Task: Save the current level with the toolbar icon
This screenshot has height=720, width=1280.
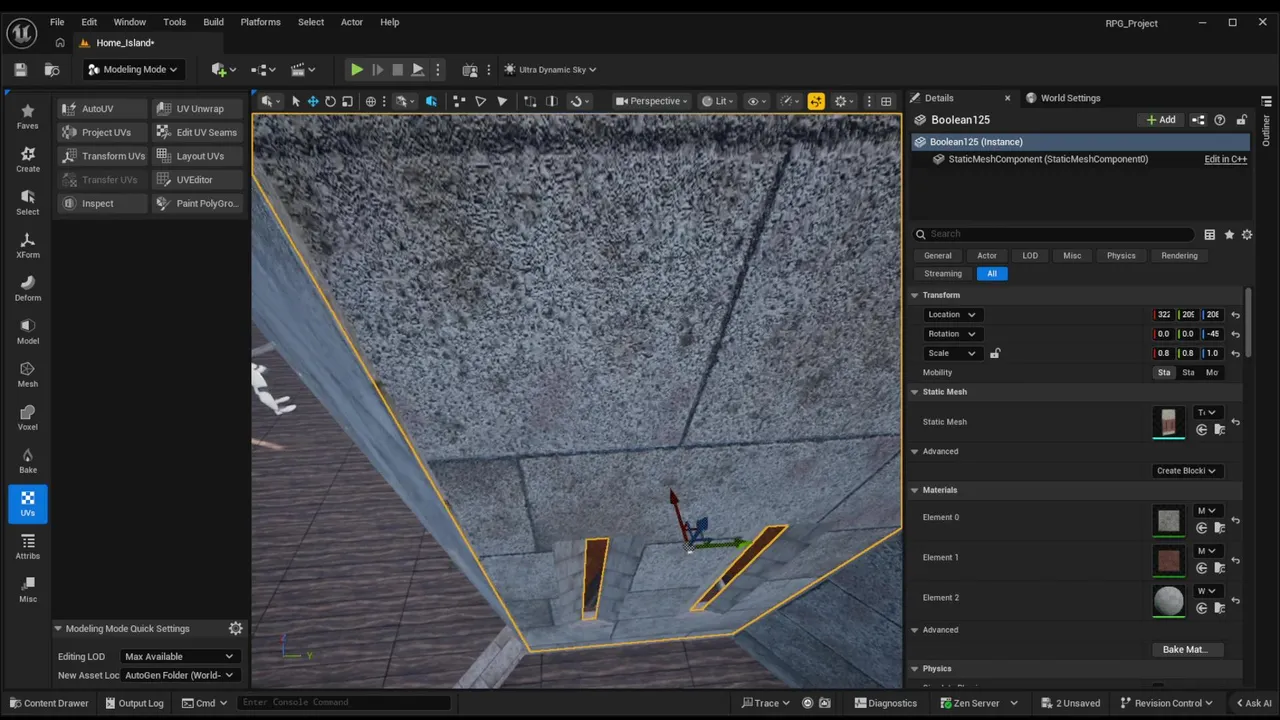Action: click(20, 70)
